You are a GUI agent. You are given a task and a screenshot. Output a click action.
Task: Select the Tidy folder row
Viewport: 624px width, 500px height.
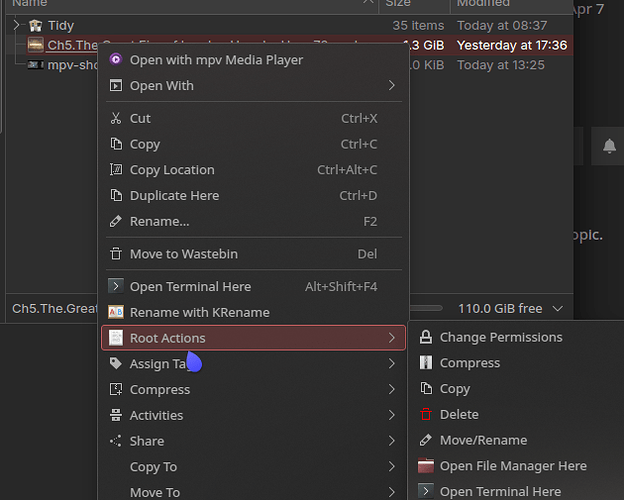click(x=289, y=25)
